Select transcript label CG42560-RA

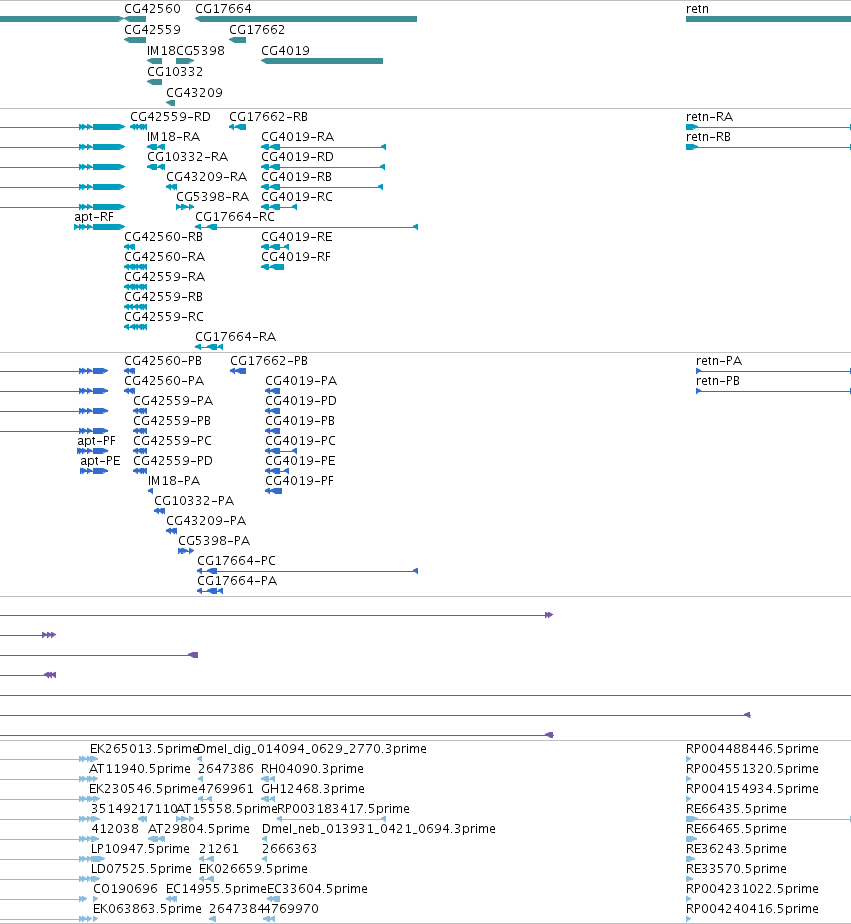click(164, 257)
